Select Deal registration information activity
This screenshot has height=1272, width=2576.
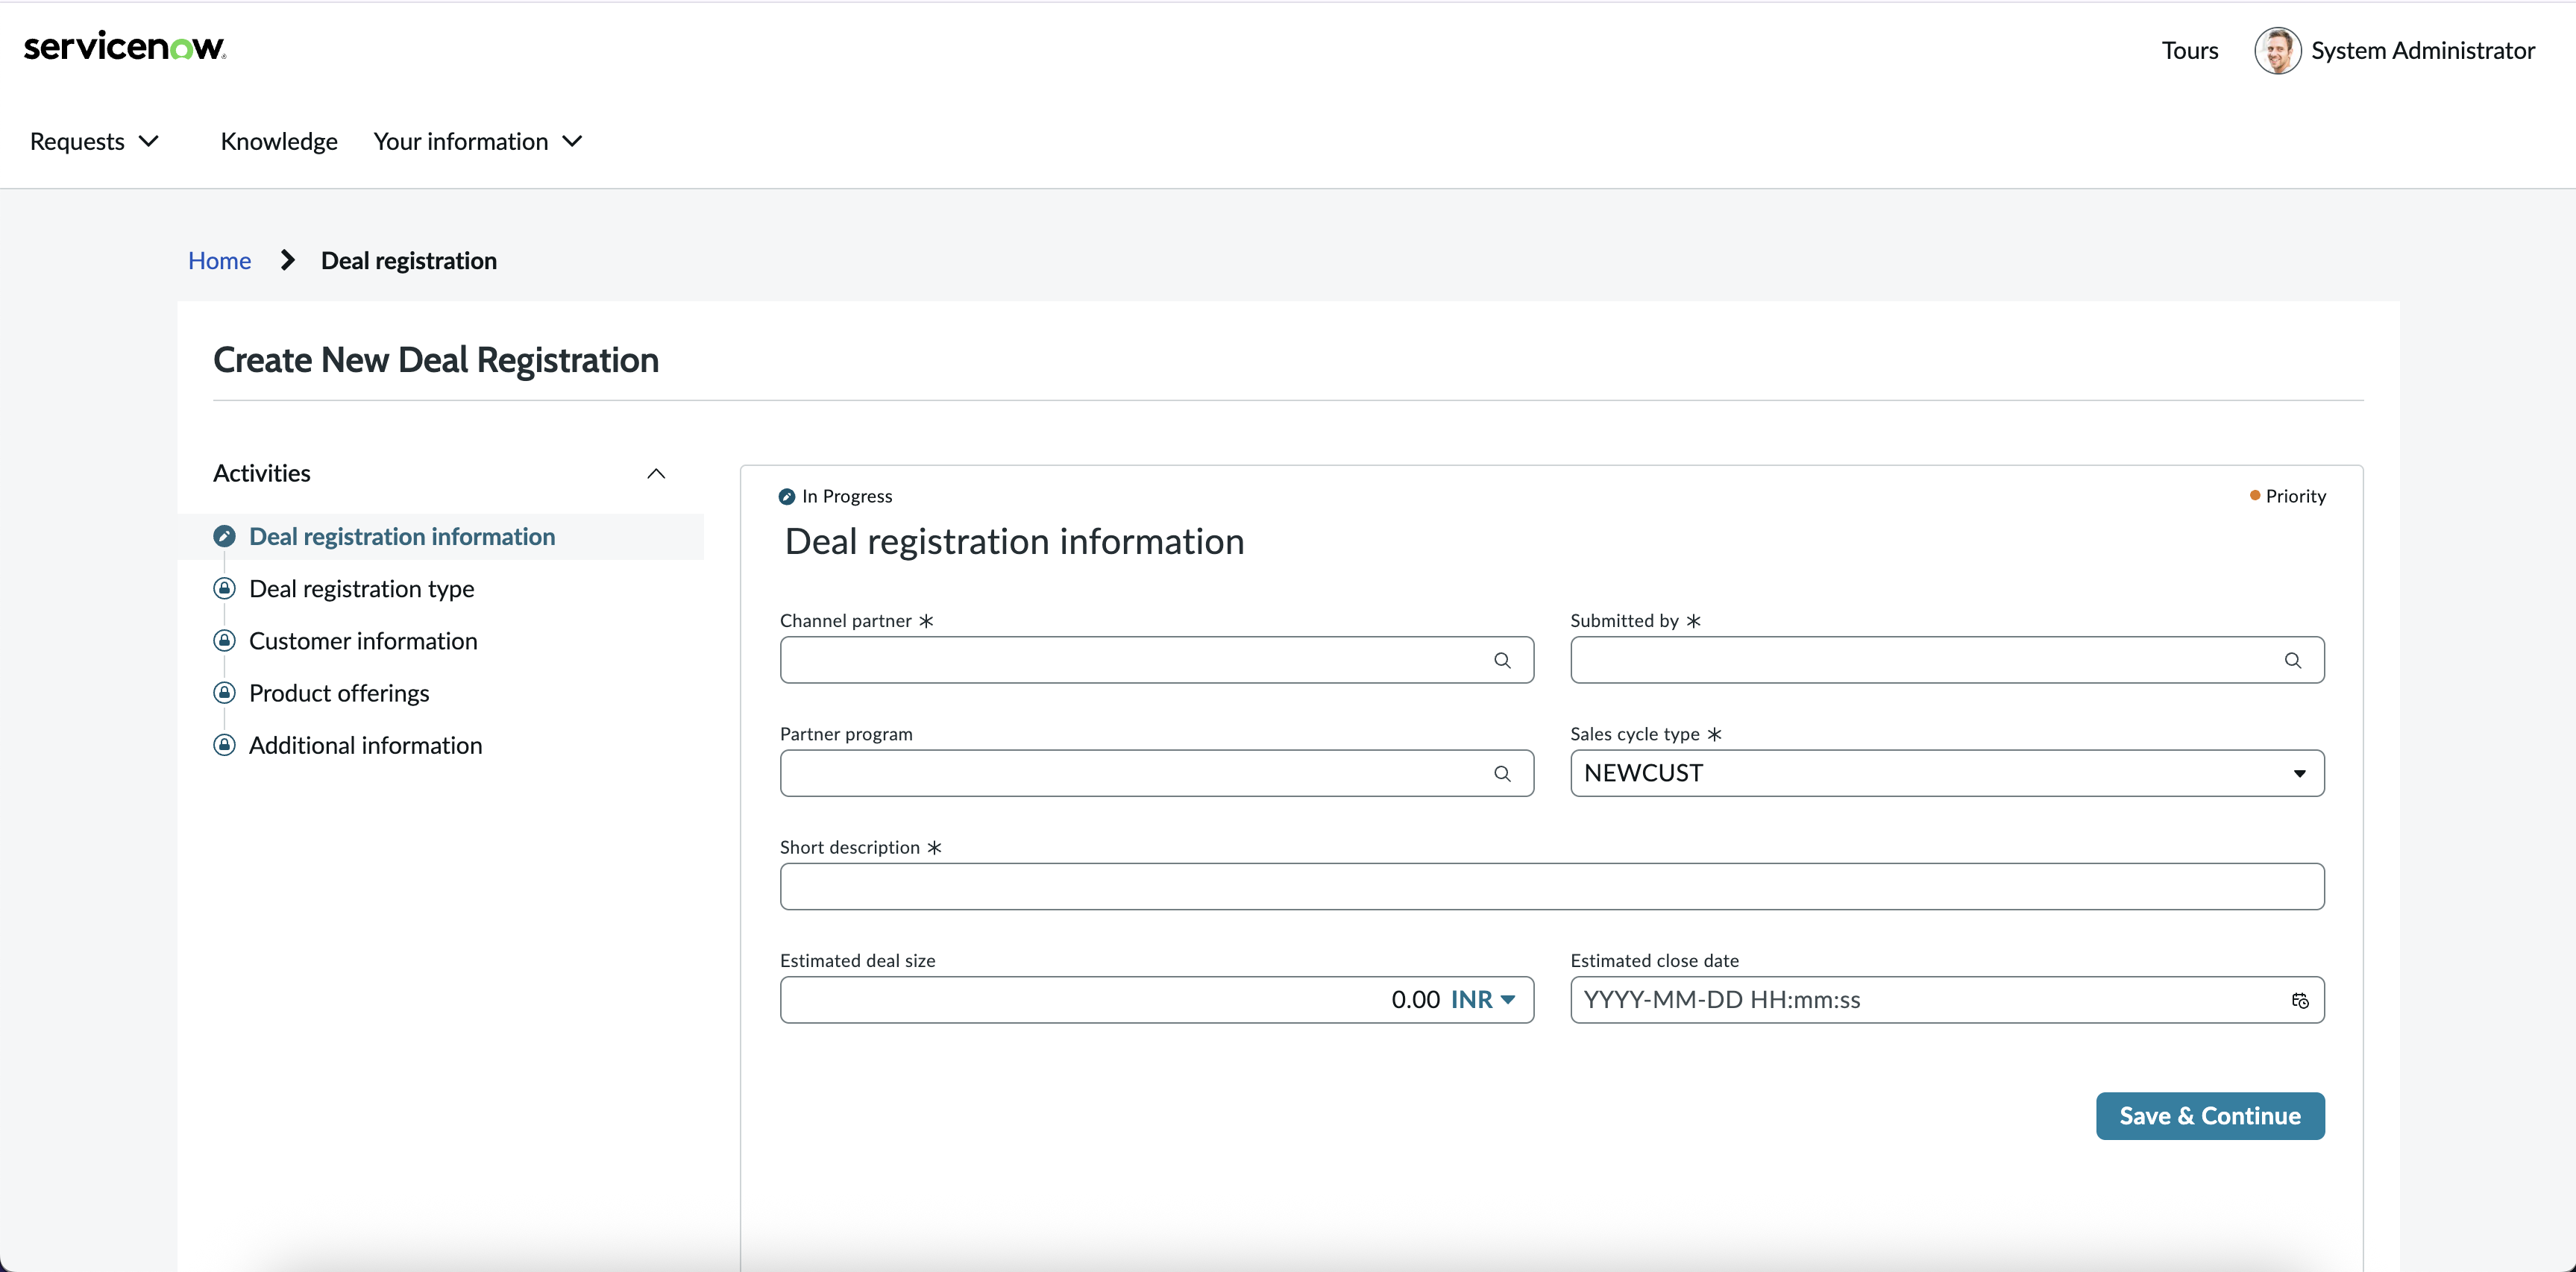pyautogui.click(x=402, y=536)
